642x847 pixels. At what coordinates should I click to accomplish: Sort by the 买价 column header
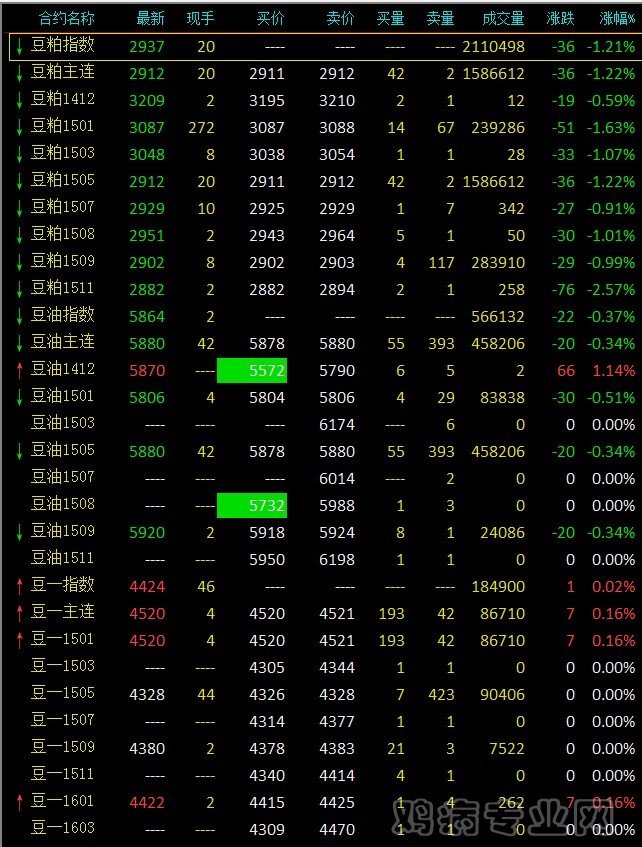coord(270,19)
